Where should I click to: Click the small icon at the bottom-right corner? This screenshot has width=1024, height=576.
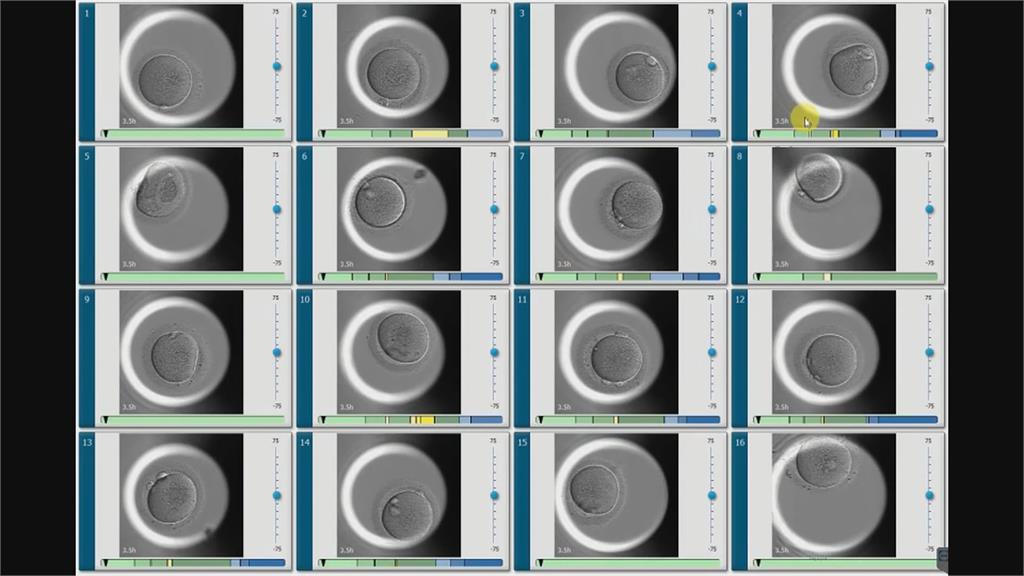[942, 553]
